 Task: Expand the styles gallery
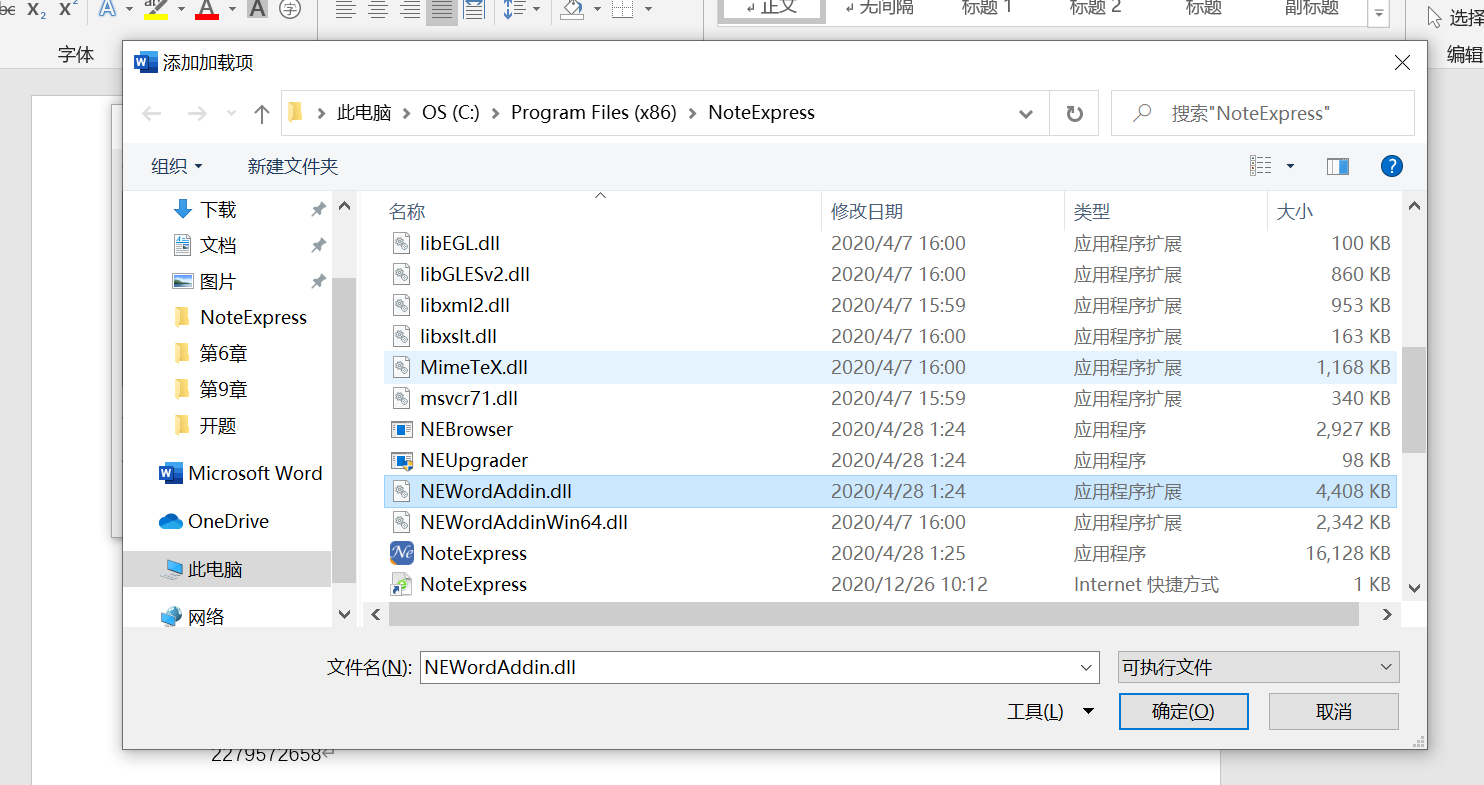point(1380,14)
